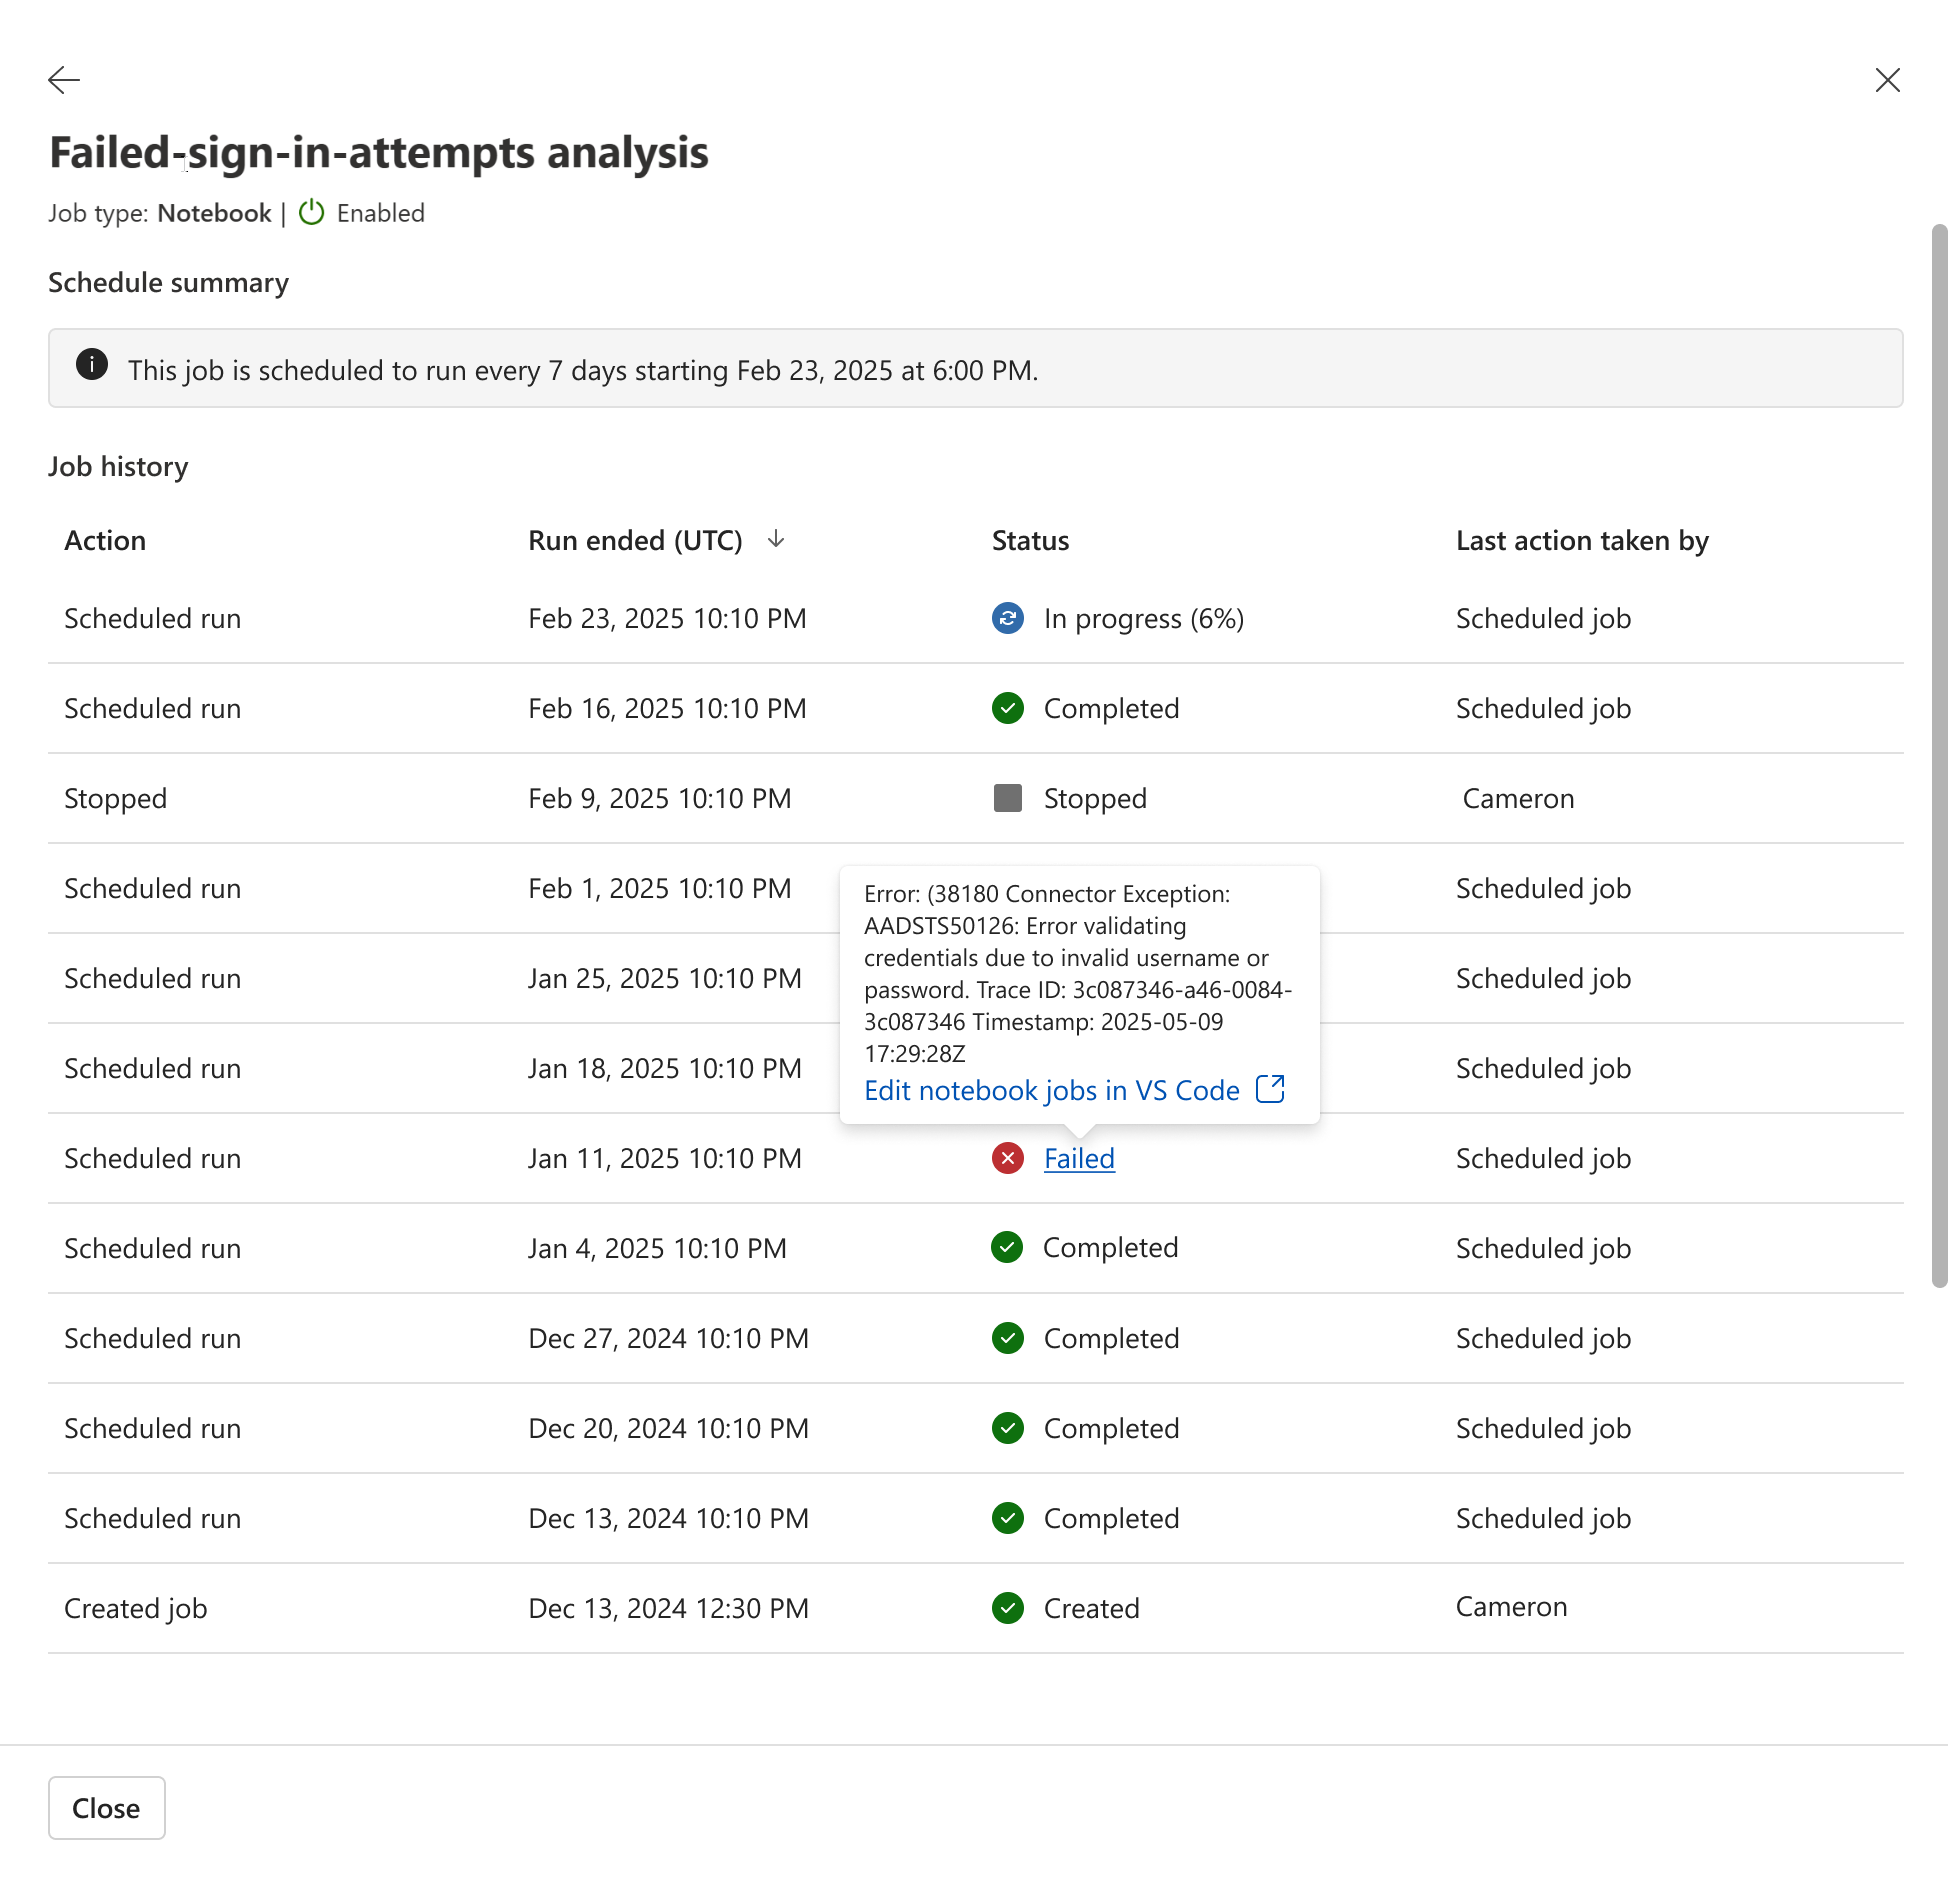
Task: Click the Action column header
Action: tap(105, 540)
